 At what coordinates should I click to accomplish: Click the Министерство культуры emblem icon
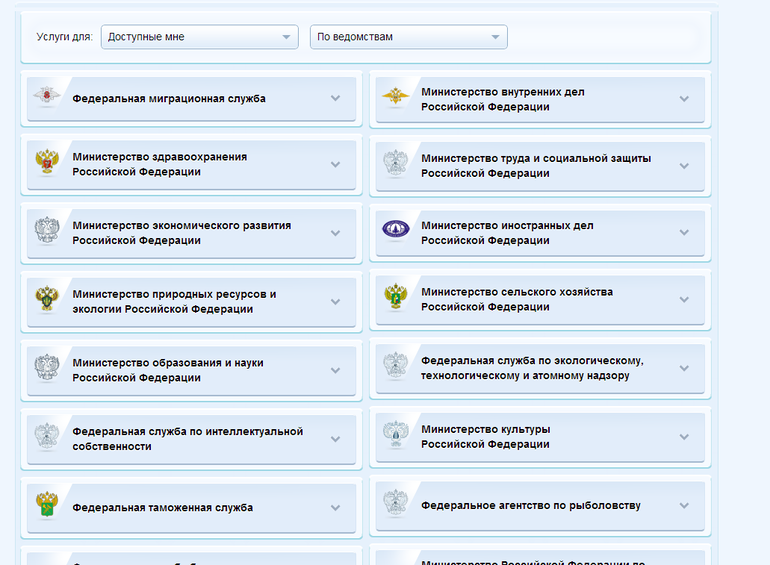pyautogui.click(x=396, y=435)
